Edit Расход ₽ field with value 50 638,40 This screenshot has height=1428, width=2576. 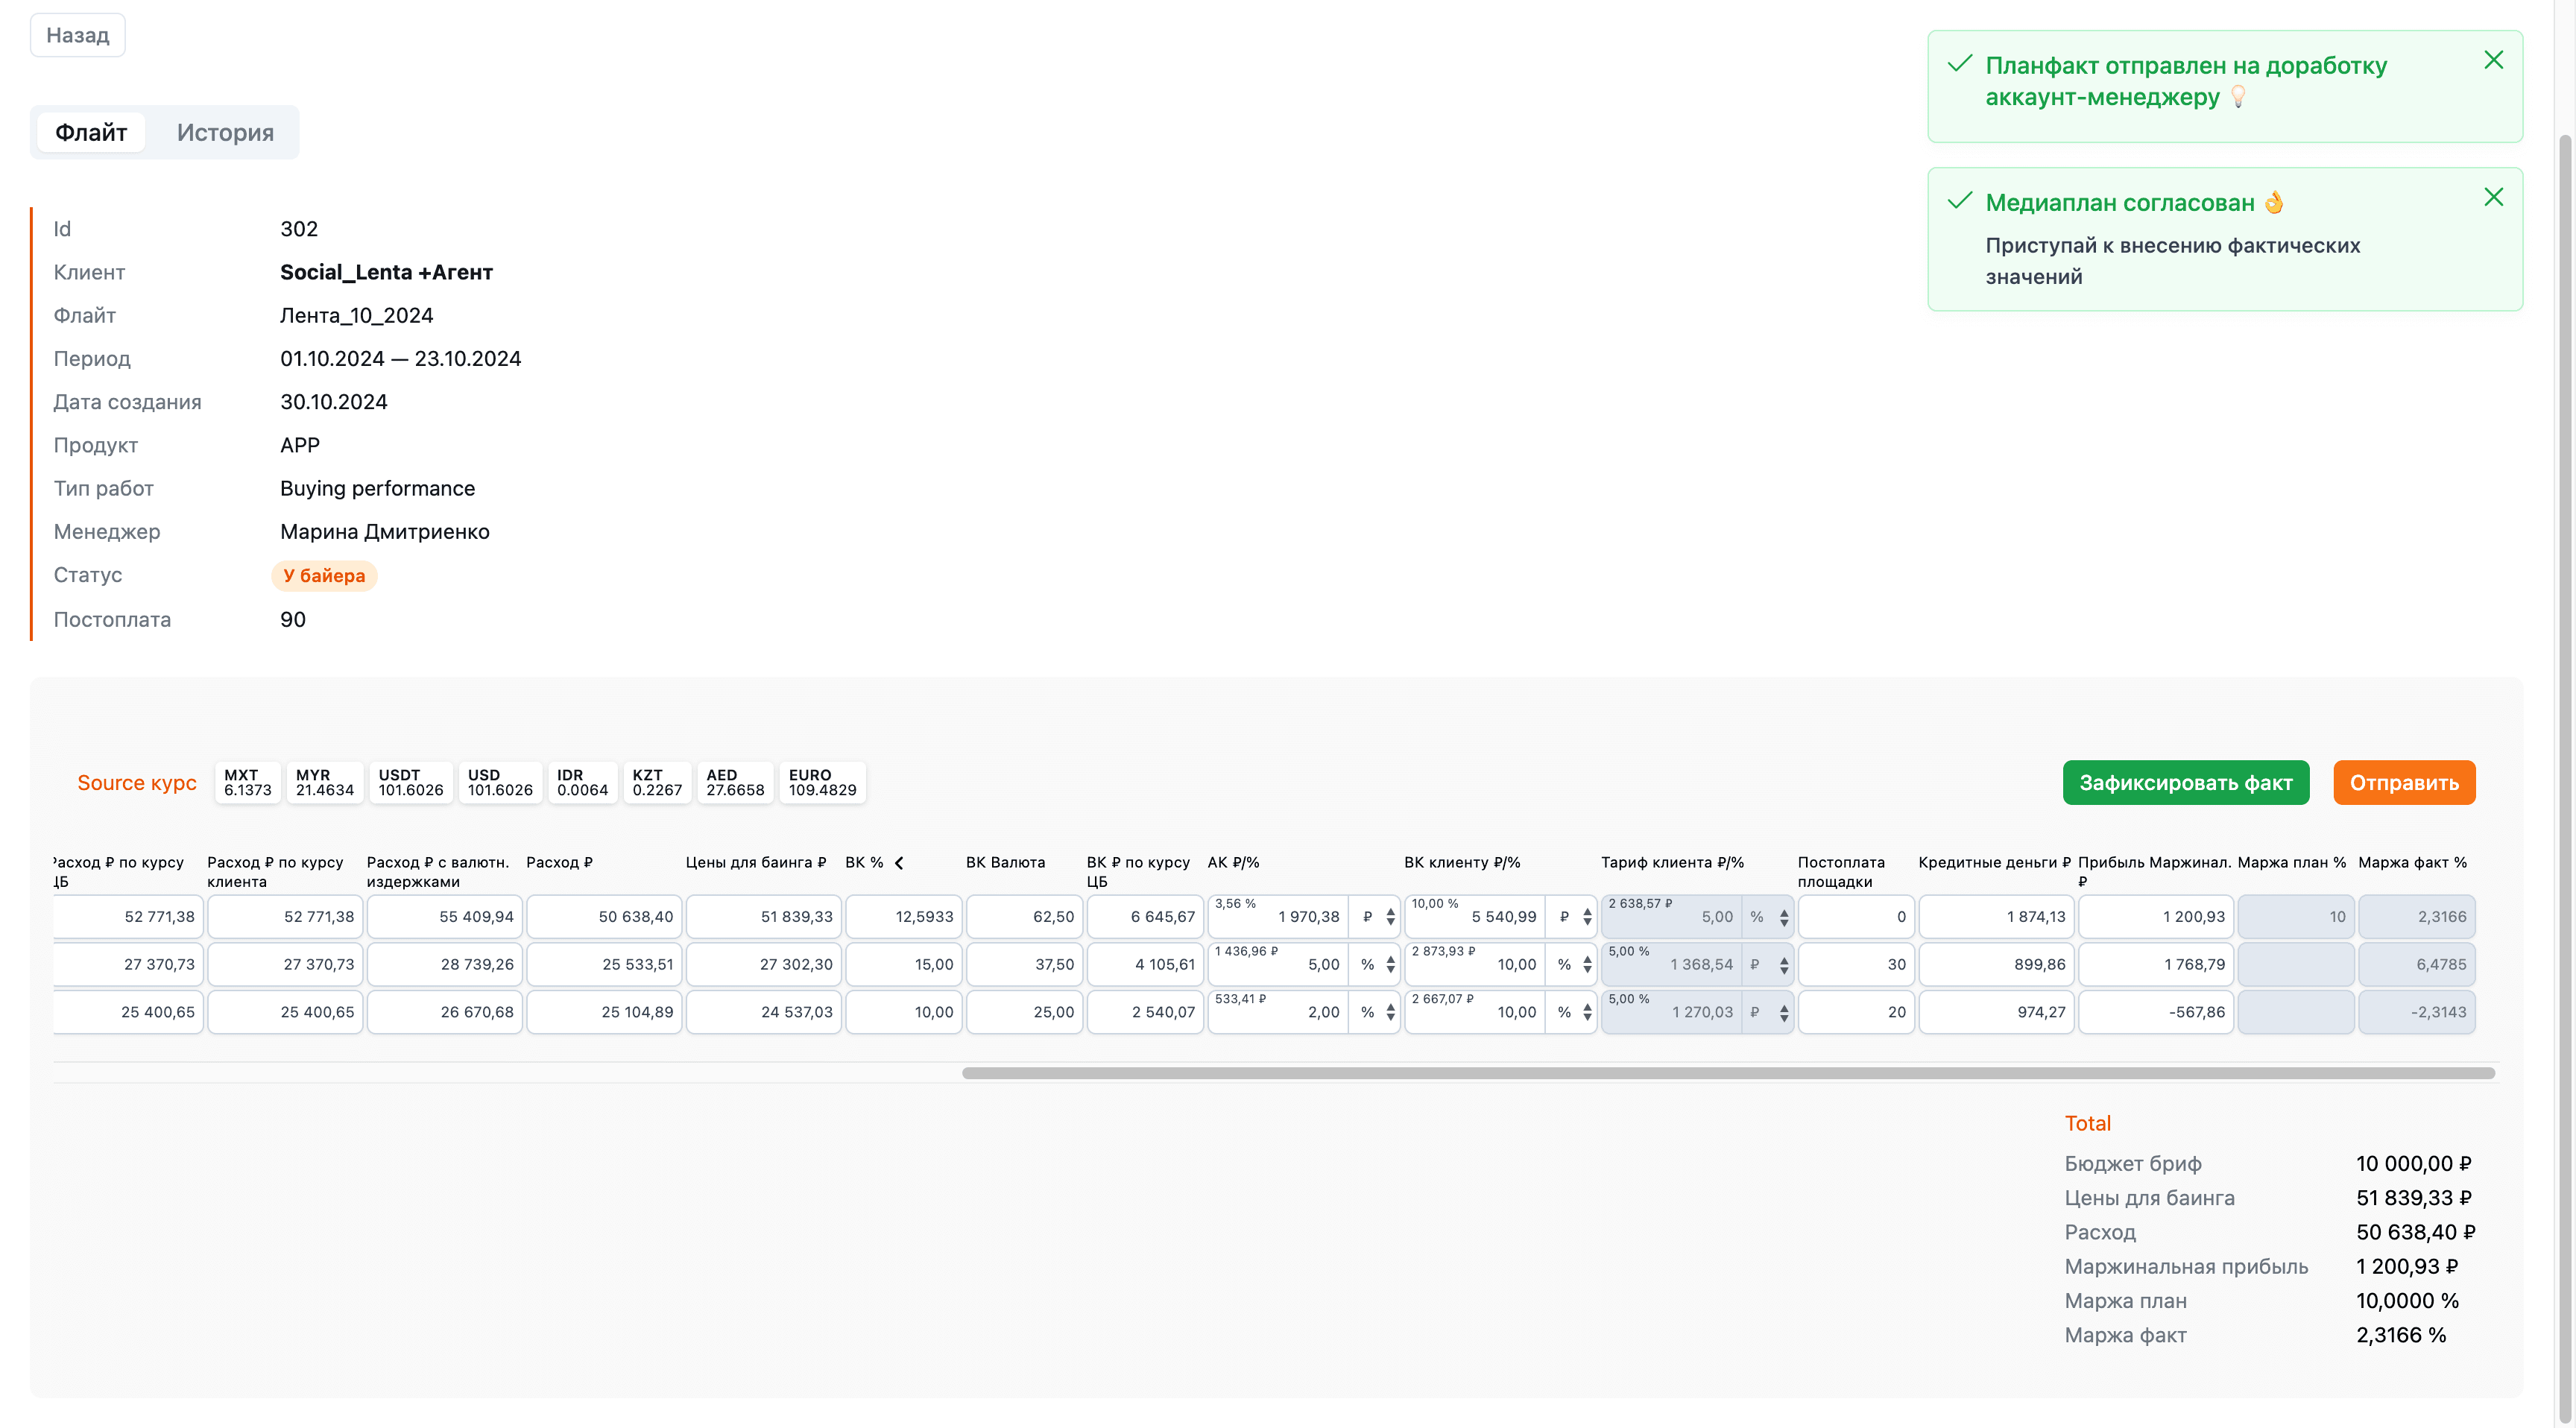point(604,917)
